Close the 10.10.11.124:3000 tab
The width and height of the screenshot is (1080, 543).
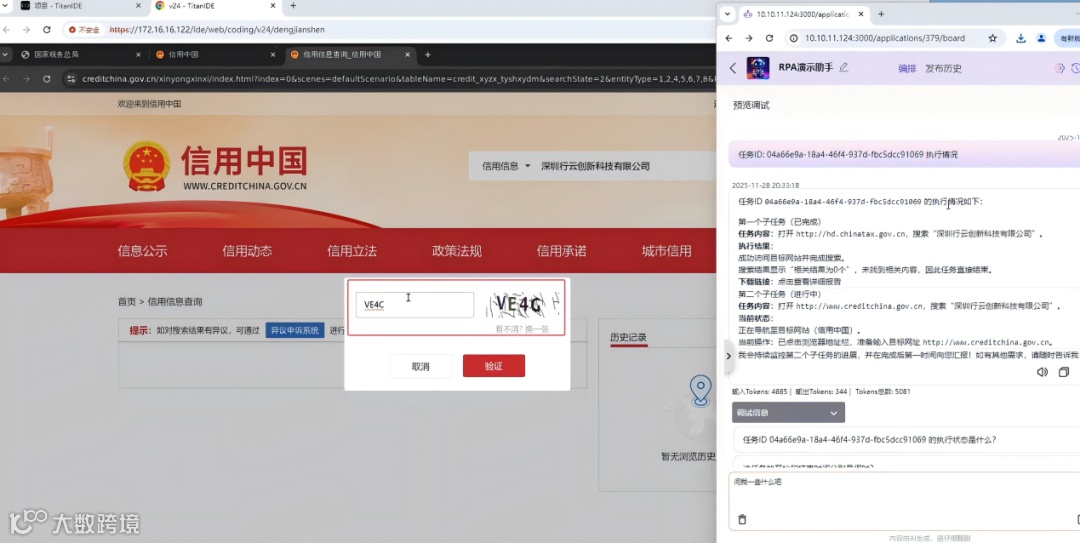[x=861, y=14]
